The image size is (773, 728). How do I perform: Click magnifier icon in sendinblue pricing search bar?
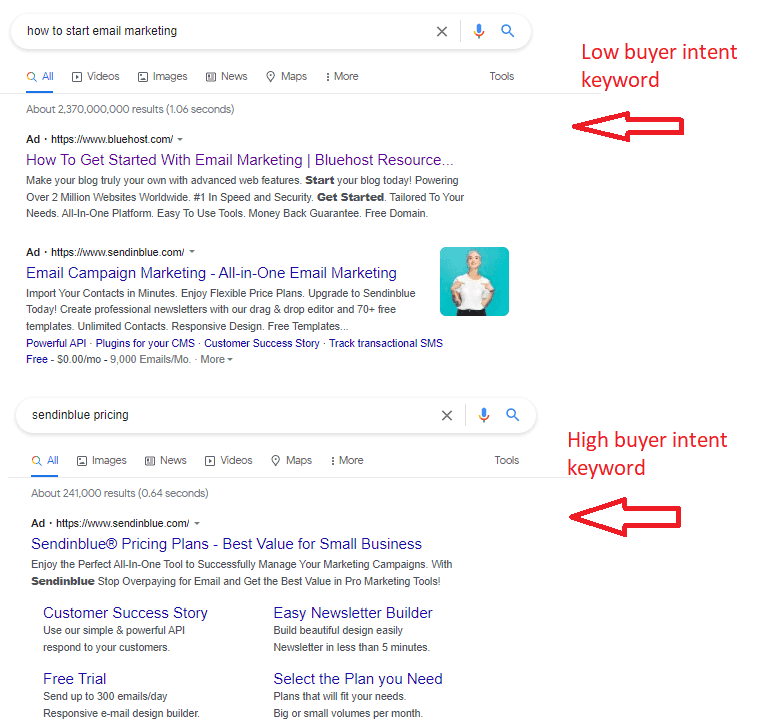[x=512, y=415]
